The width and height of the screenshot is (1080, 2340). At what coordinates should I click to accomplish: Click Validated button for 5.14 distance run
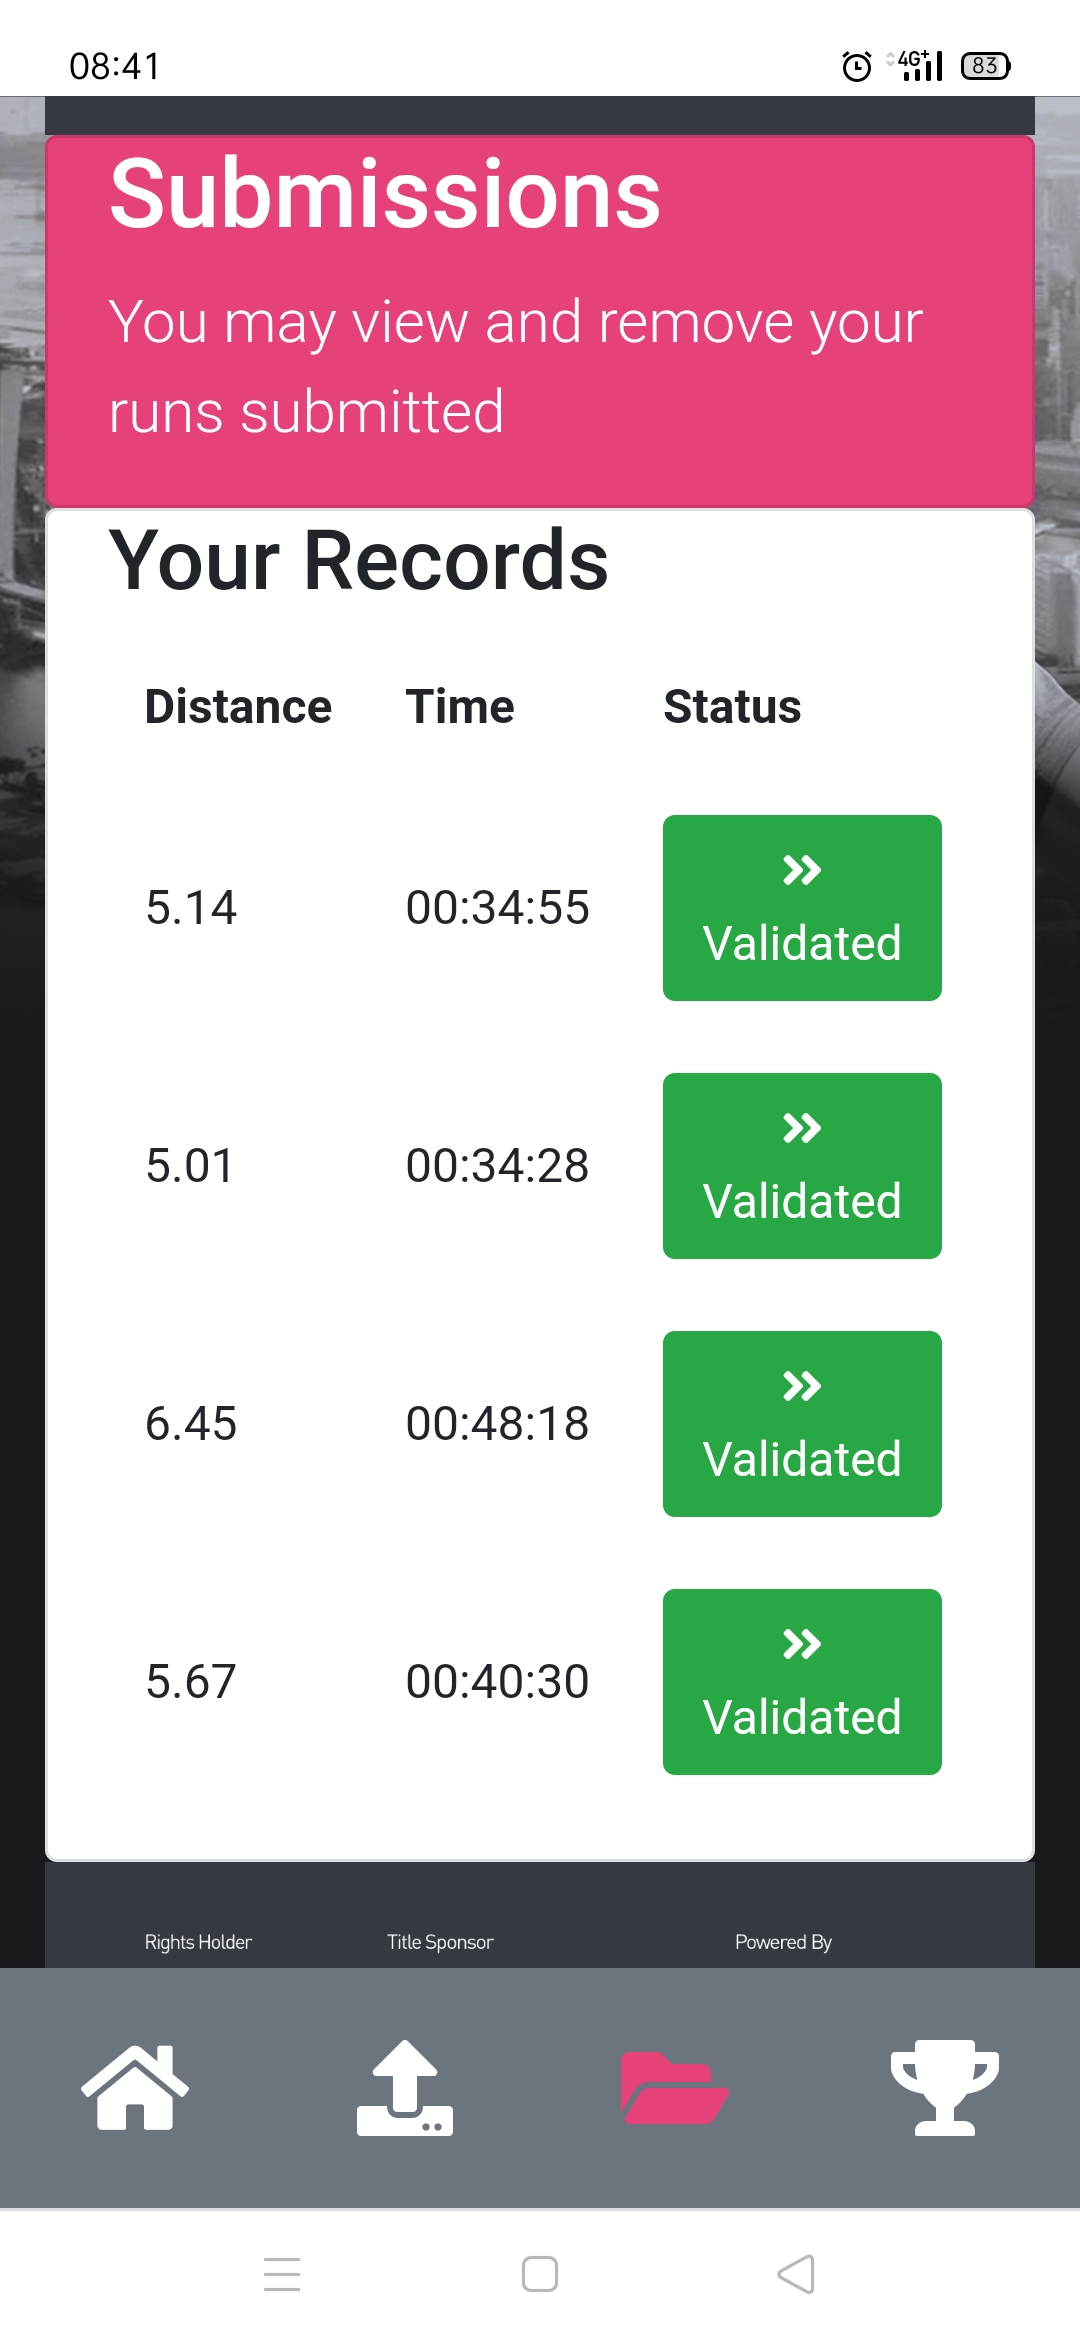click(802, 908)
